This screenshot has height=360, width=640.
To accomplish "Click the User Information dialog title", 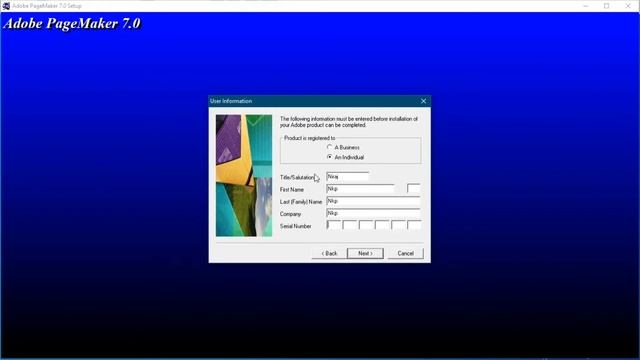I will (231, 101).
